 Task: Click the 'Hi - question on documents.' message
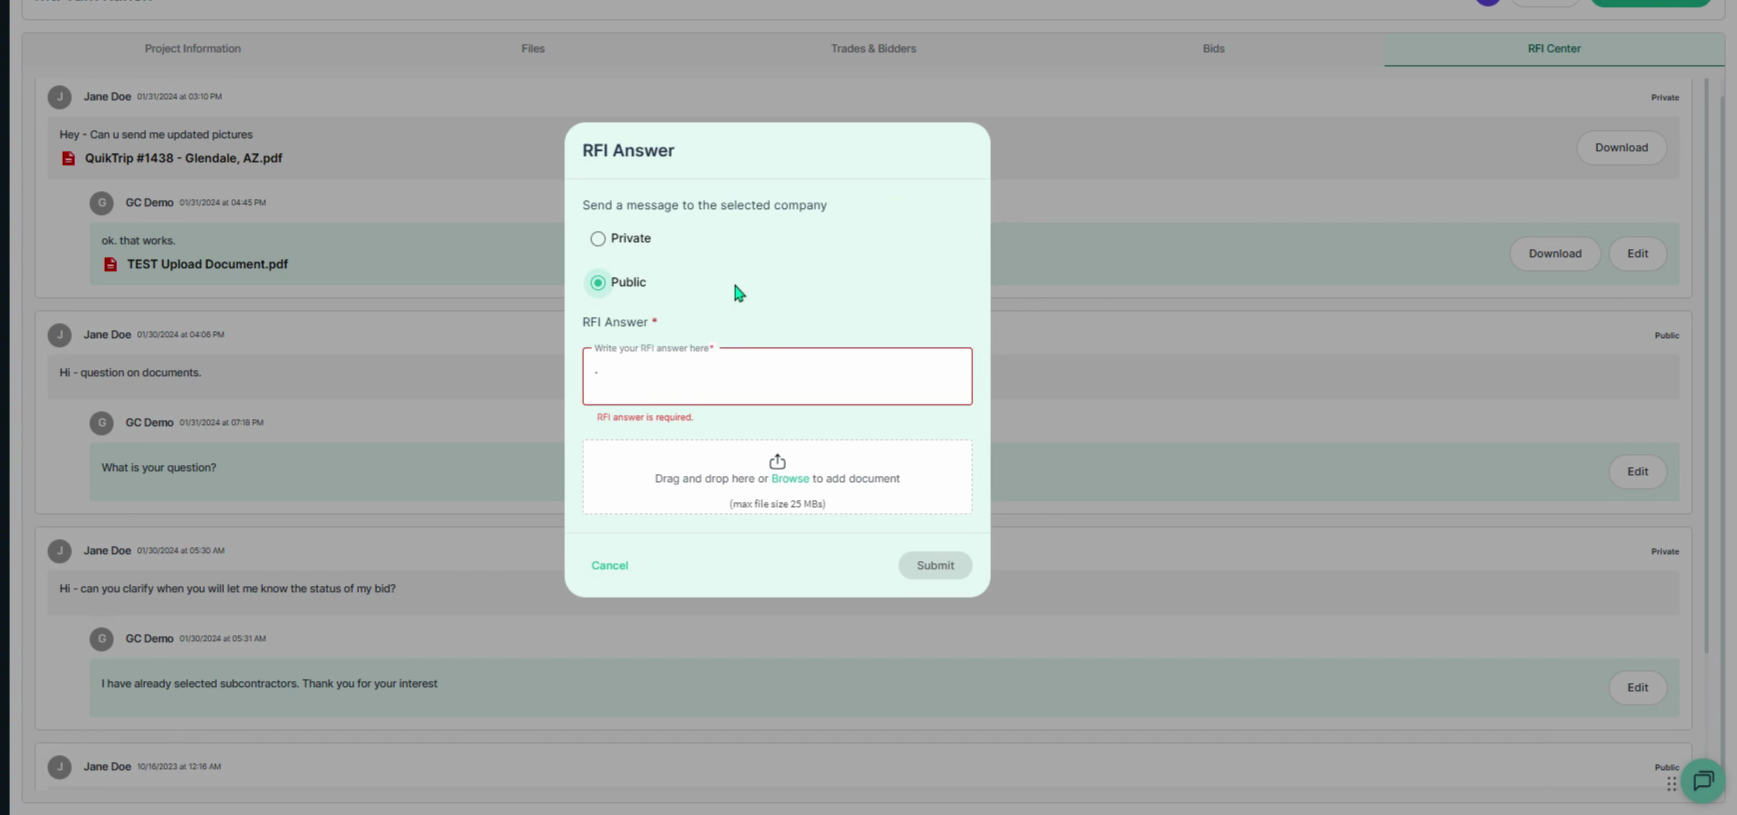point(130,373)
